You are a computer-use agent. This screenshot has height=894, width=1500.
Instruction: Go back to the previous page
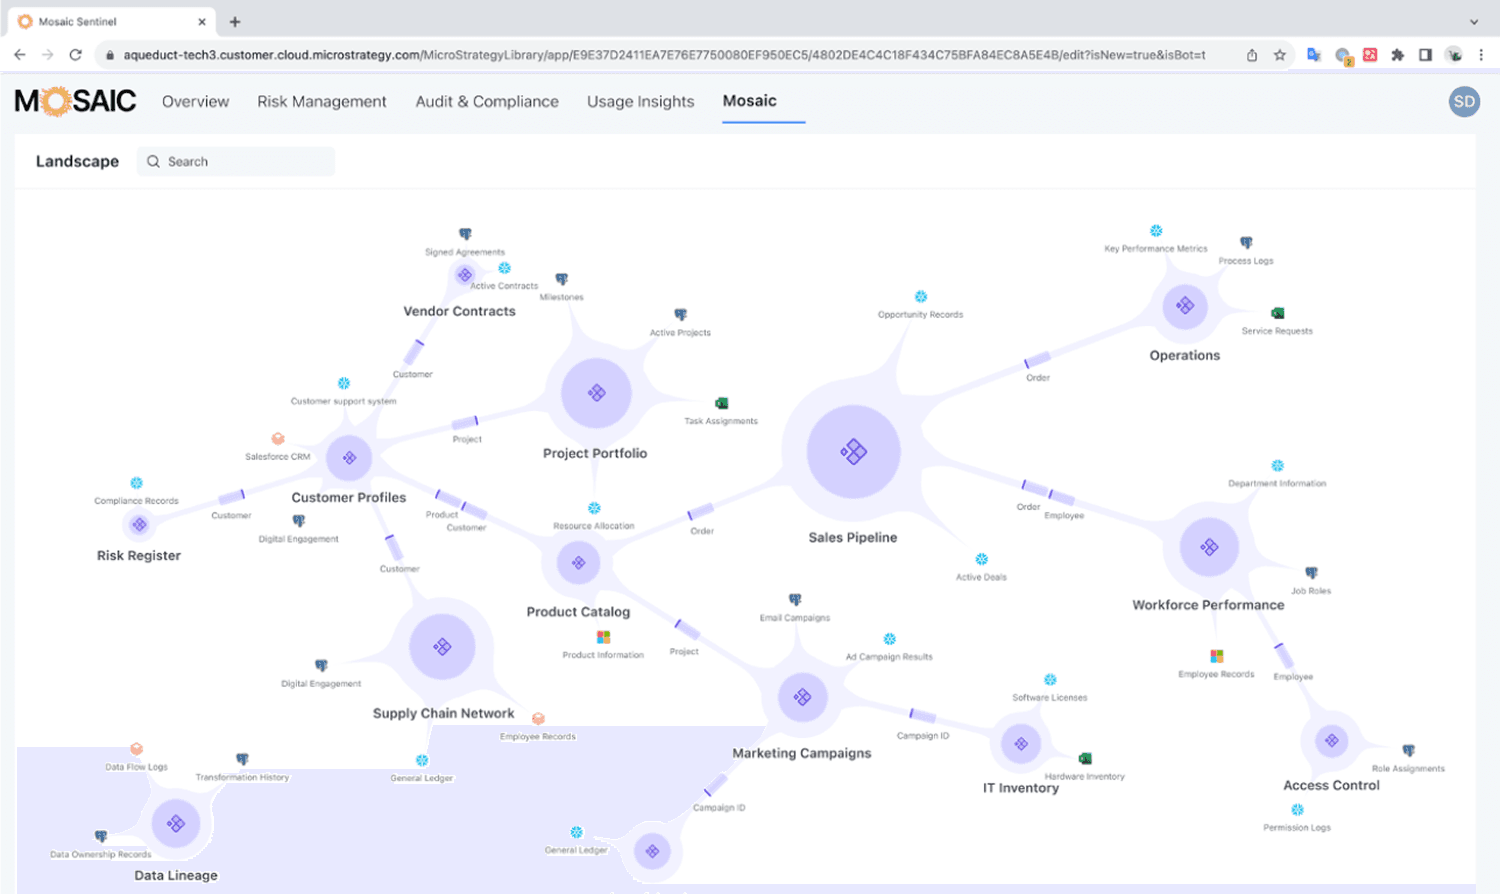pyautogui.click(x=20, y=55)
